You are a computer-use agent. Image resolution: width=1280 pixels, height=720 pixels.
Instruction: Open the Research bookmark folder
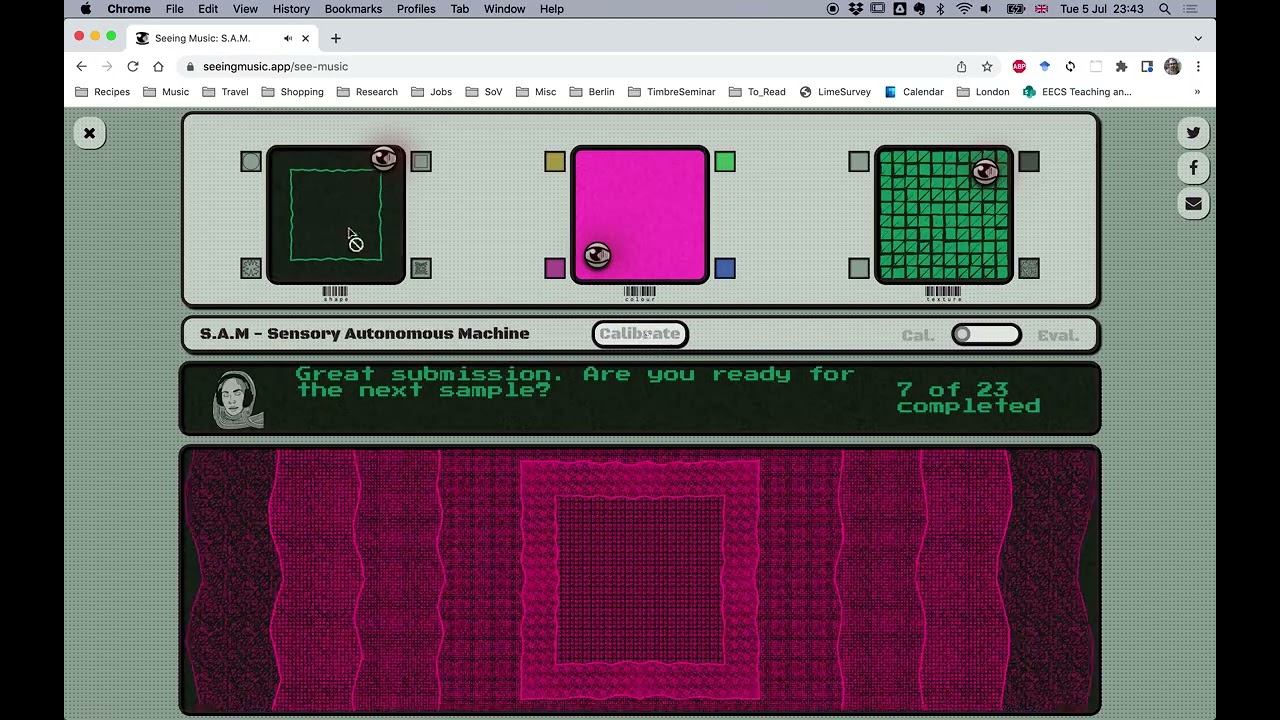(x=367, y=92)
